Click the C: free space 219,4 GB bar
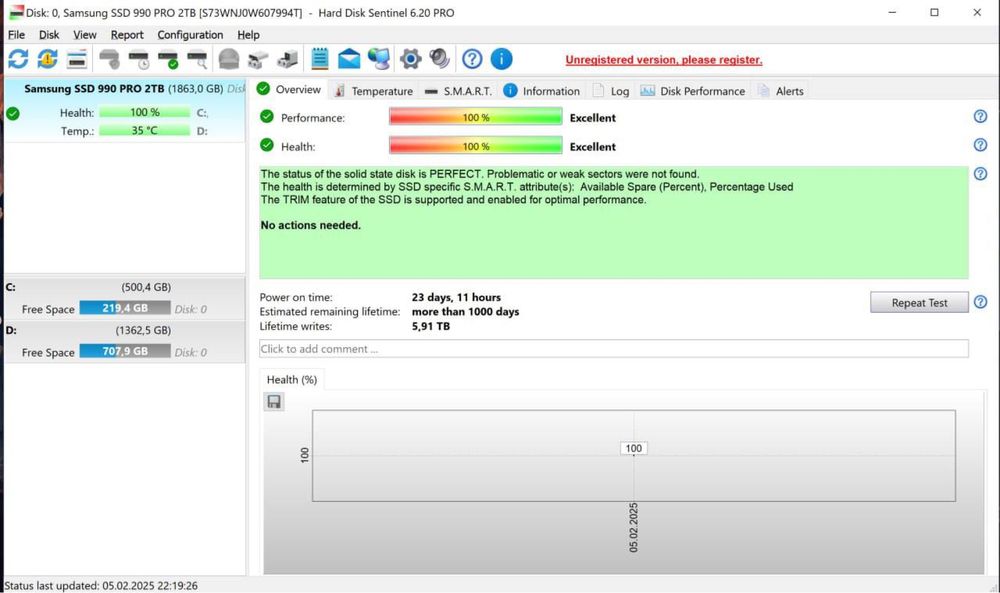The width and height of the screenshot is (1000, 593). [125, 309]
